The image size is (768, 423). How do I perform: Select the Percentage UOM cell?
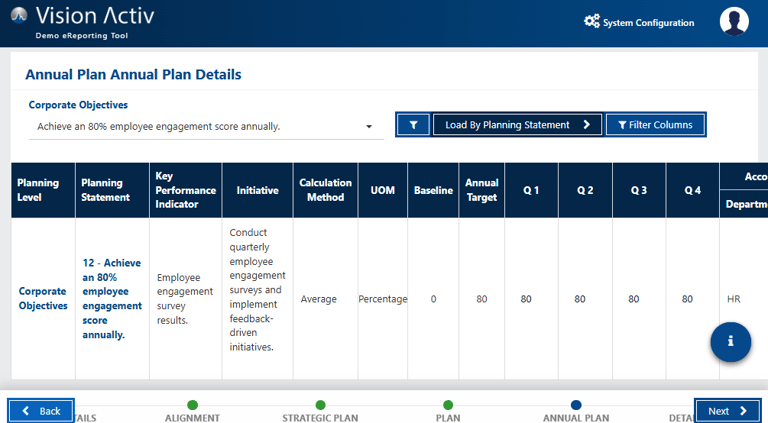383,299
